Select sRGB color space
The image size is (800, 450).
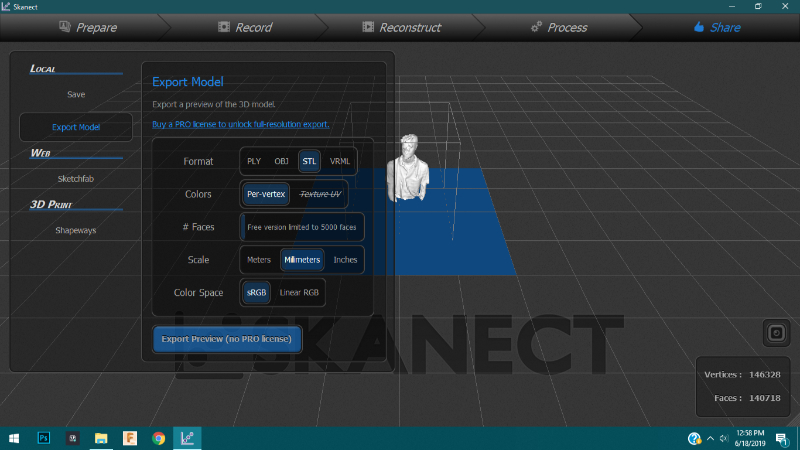point(256,292)
